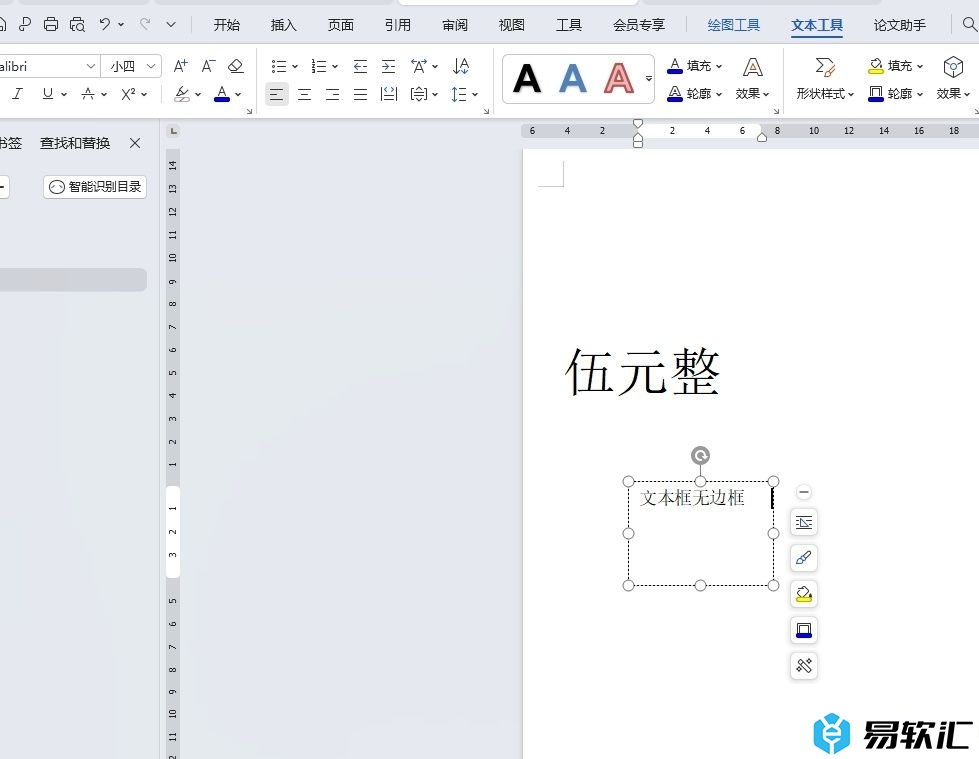This screenshot has height=759, width=979.
Task: Select black text art style A
Action: (526, 79)
